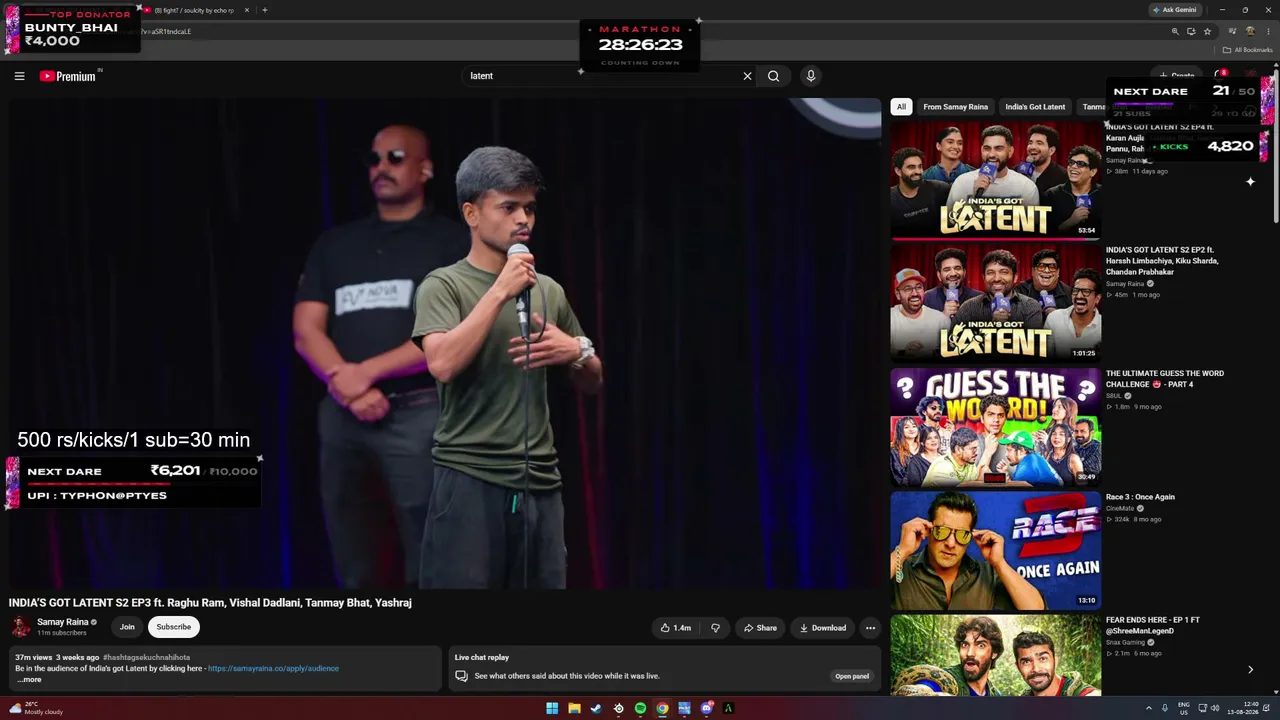Open the Windows Start menu
1280x720 pixels.
coord(552,708)
